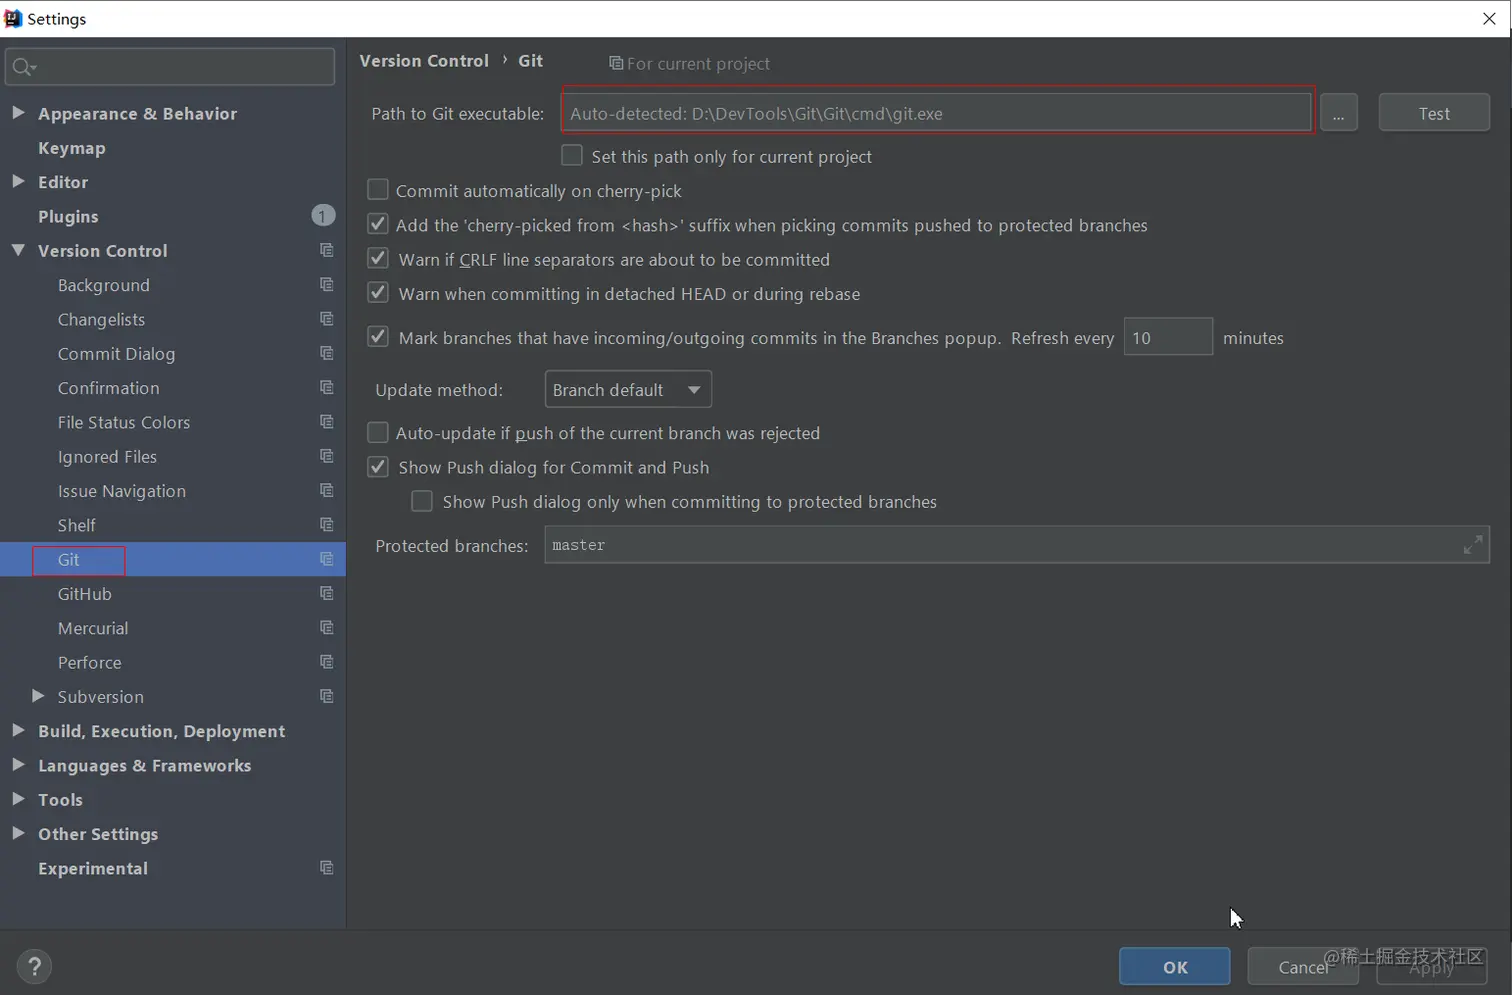Open help with the question mark icon
The width and height of the screenshot is (1512, 995).
pos(35,966)
